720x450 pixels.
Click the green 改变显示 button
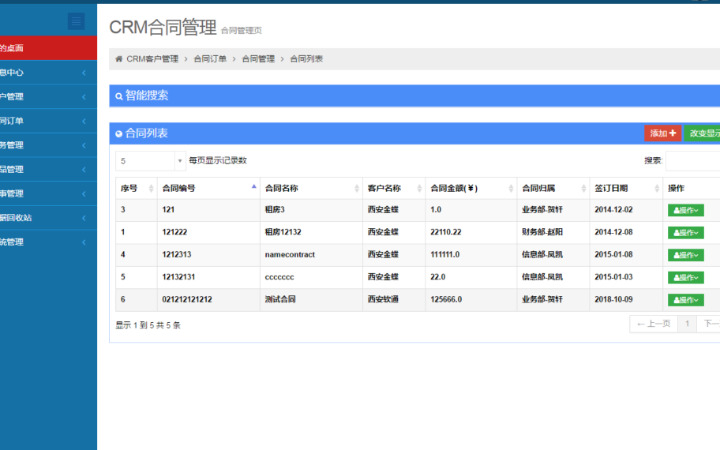tap(702, 133)
